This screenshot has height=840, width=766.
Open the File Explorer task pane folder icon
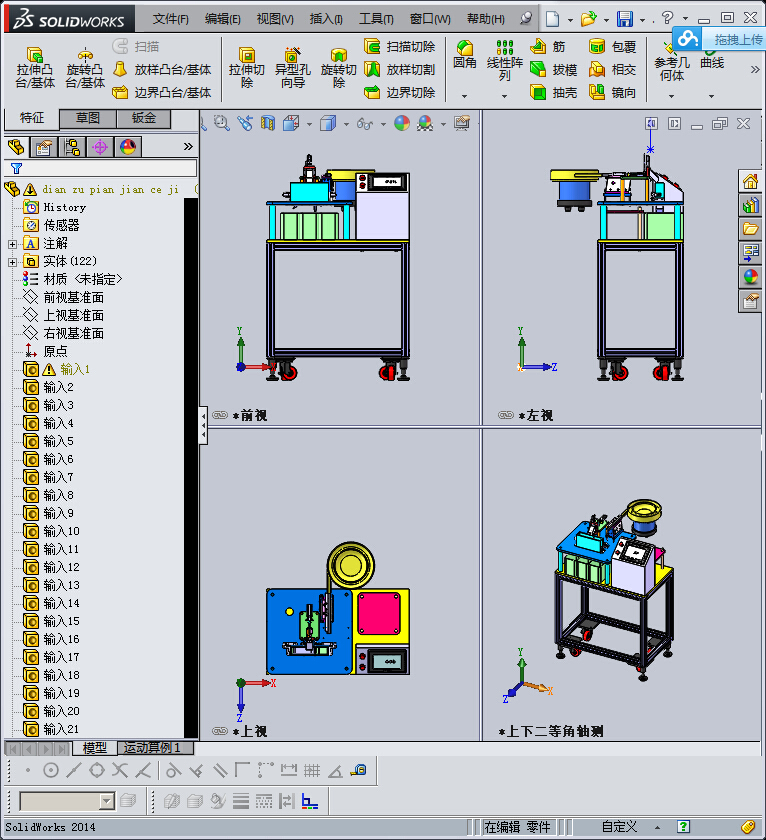750,229
